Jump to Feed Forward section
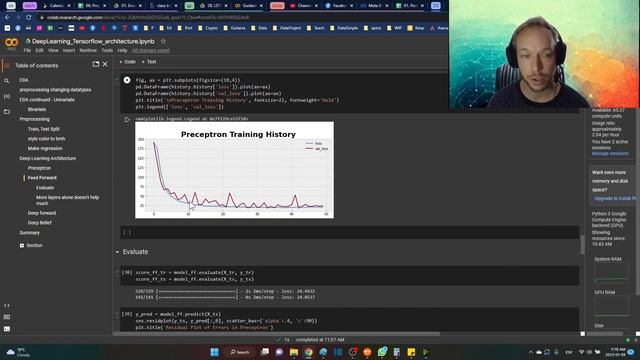Screen dimensions: 640x360 [x=42, y=178]
